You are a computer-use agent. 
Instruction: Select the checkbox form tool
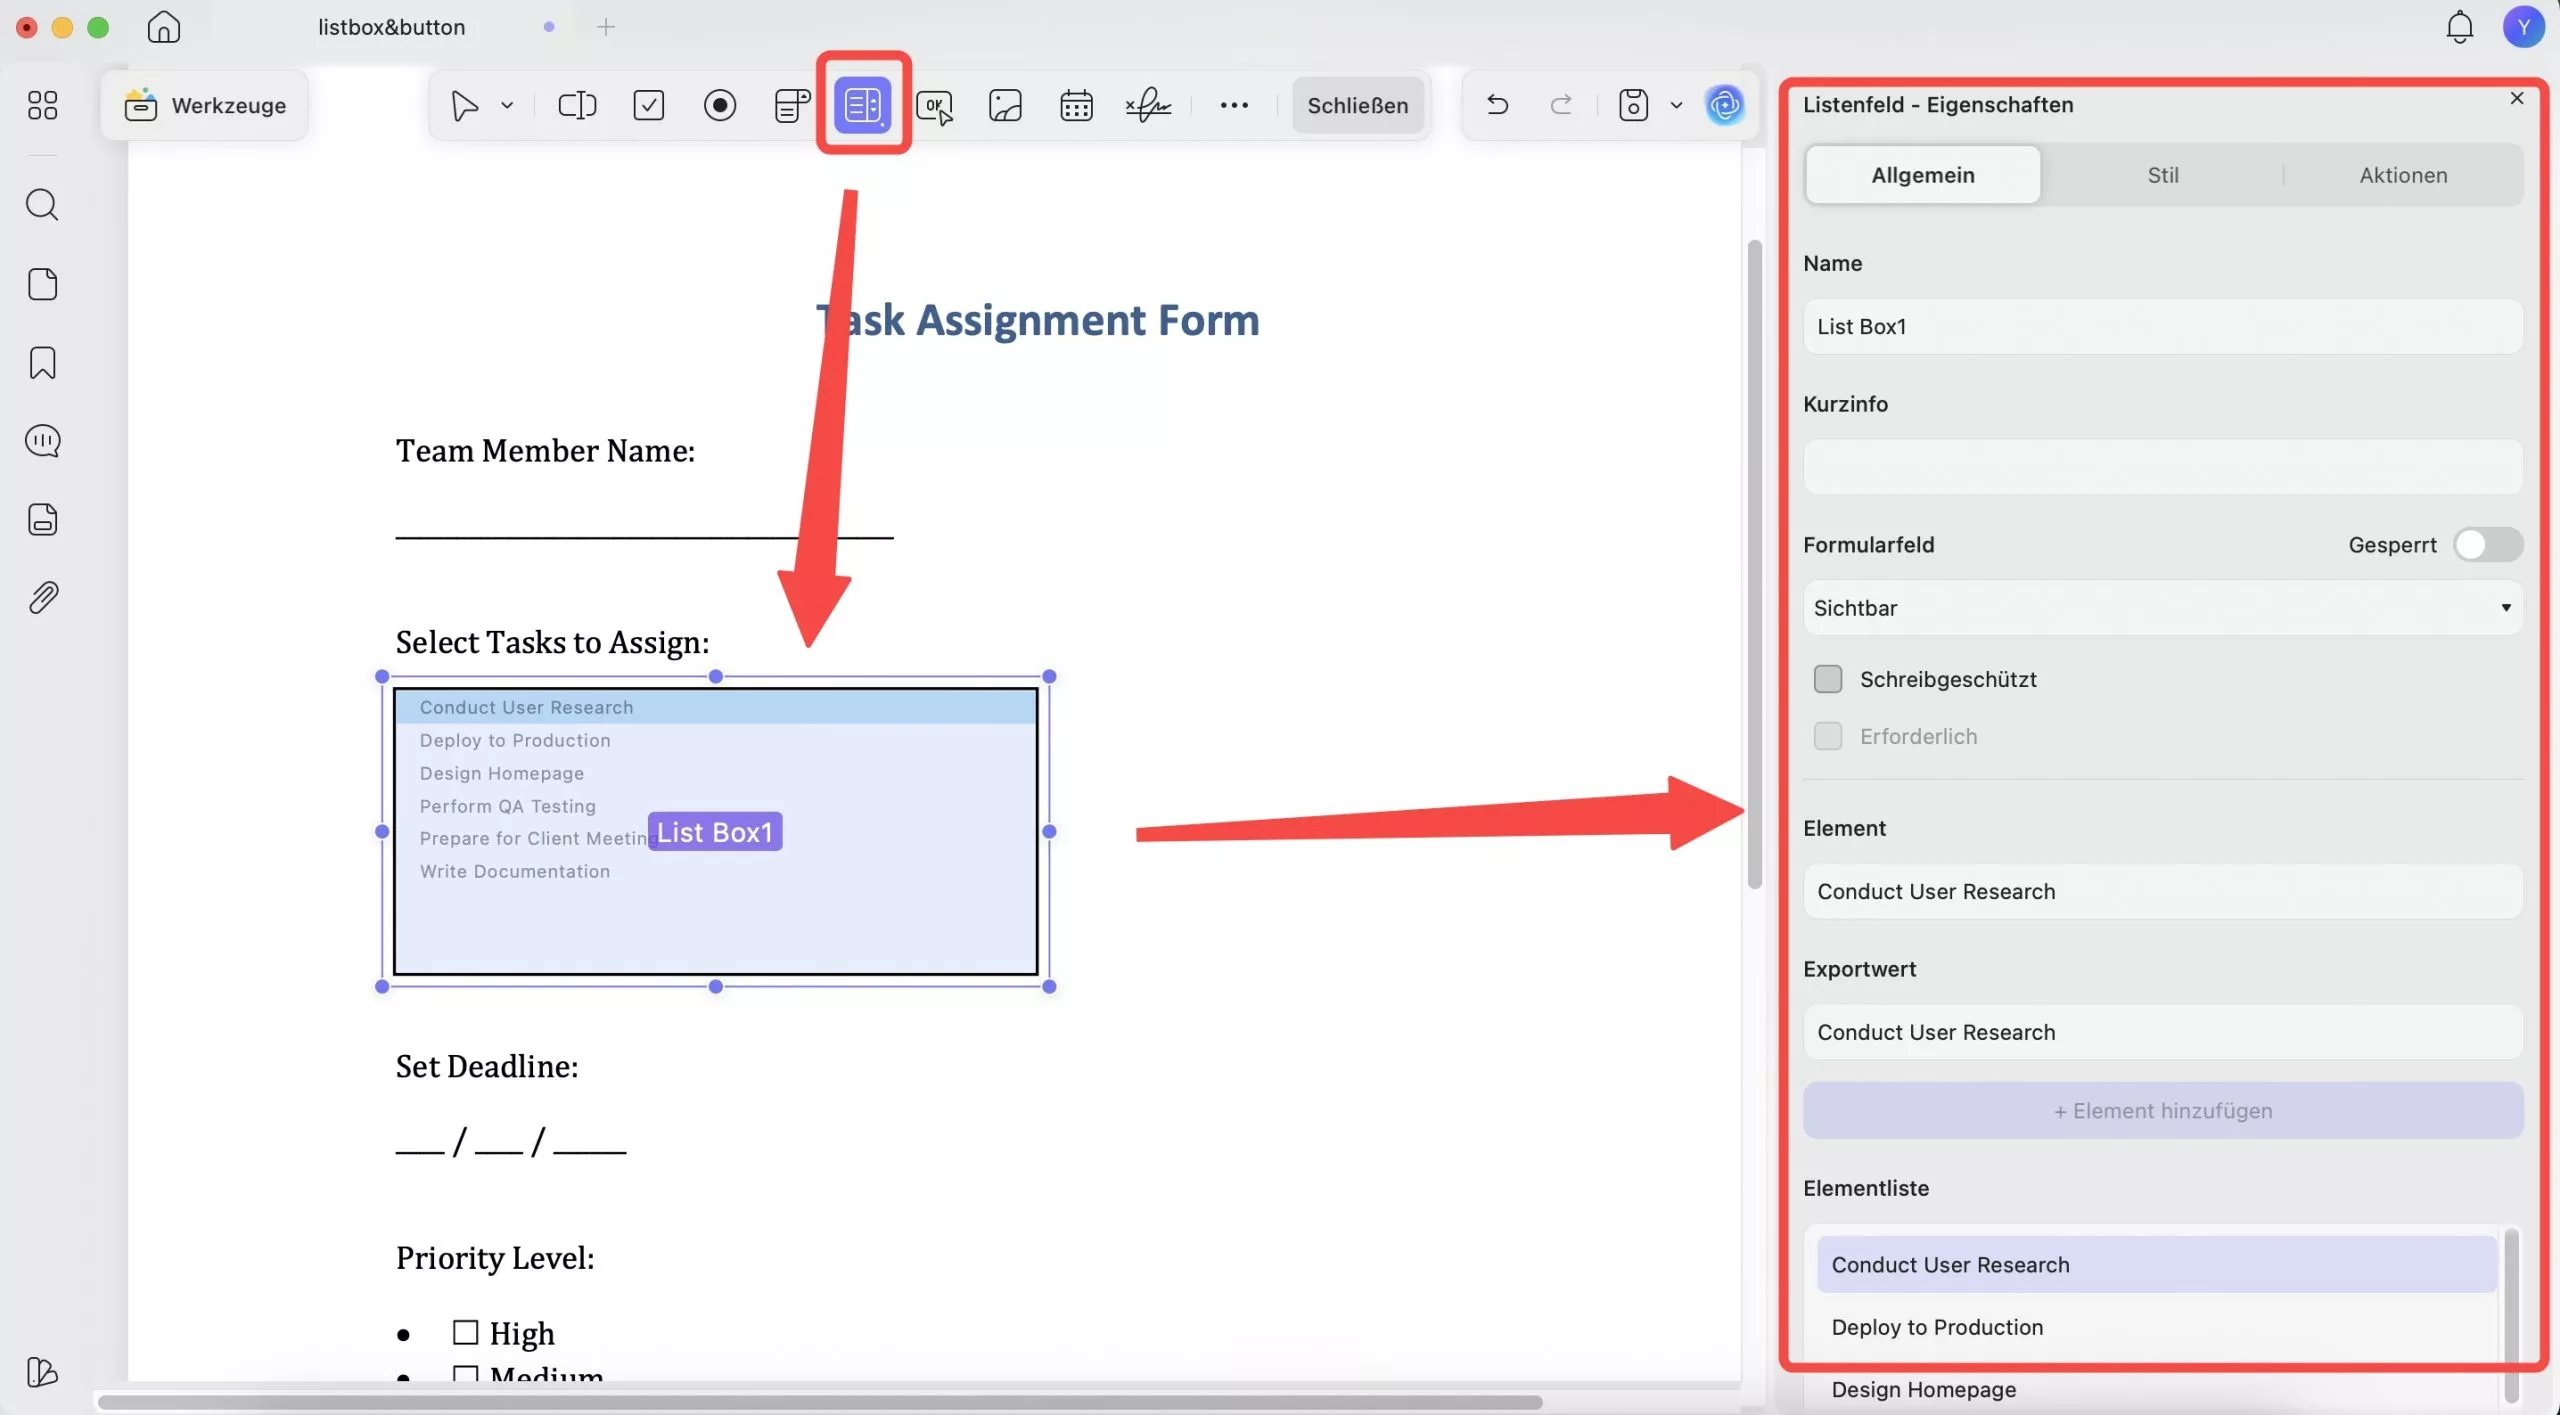[649, 105]
